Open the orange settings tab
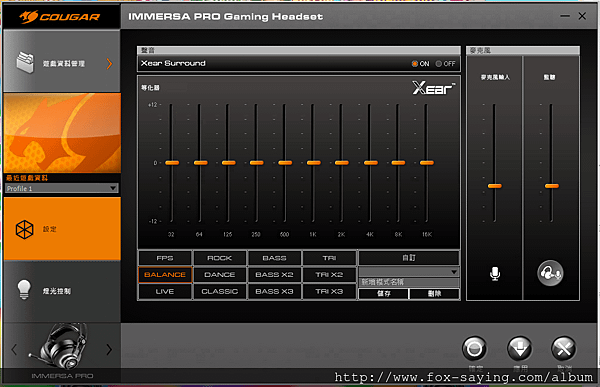600x387 pixels. [62, 229]
